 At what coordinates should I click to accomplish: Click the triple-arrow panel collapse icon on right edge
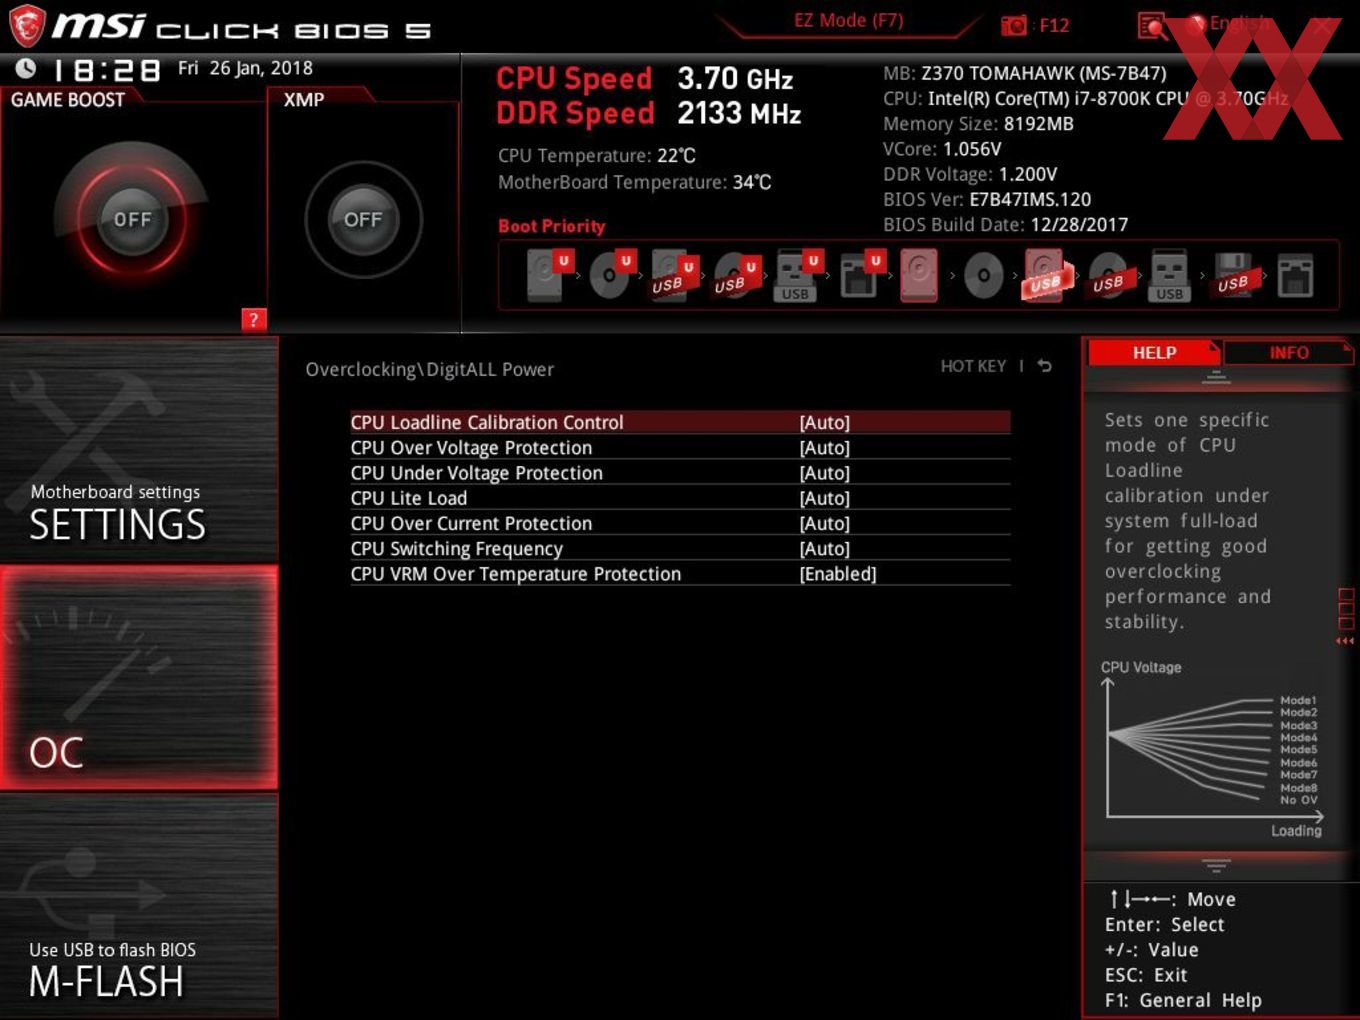tap(1345, 641)
